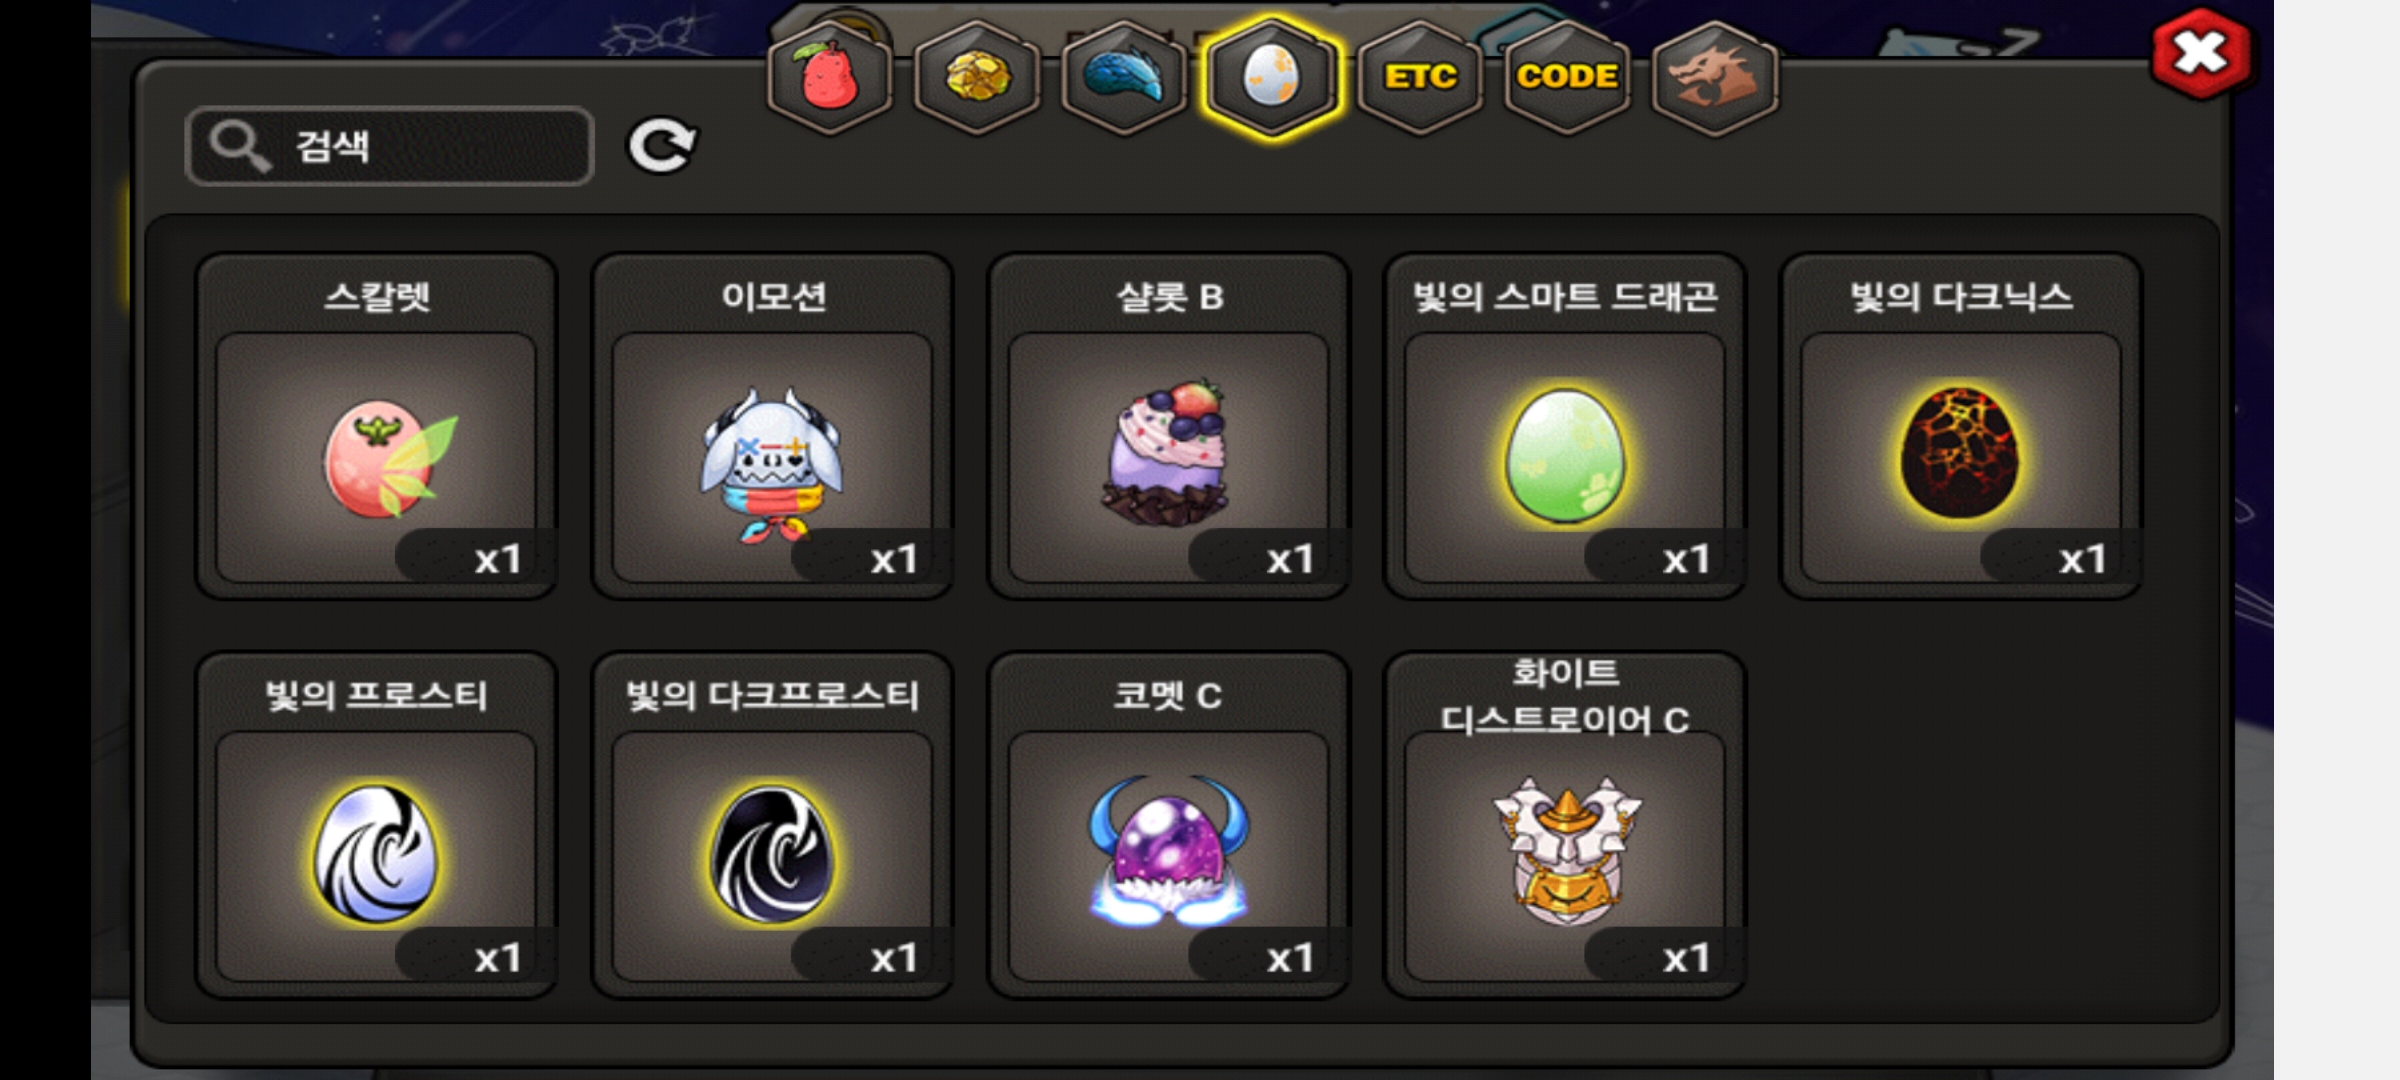Select the 이모션 egg item
This screenshot has height=1080, width=2400.
coord(772,427)
